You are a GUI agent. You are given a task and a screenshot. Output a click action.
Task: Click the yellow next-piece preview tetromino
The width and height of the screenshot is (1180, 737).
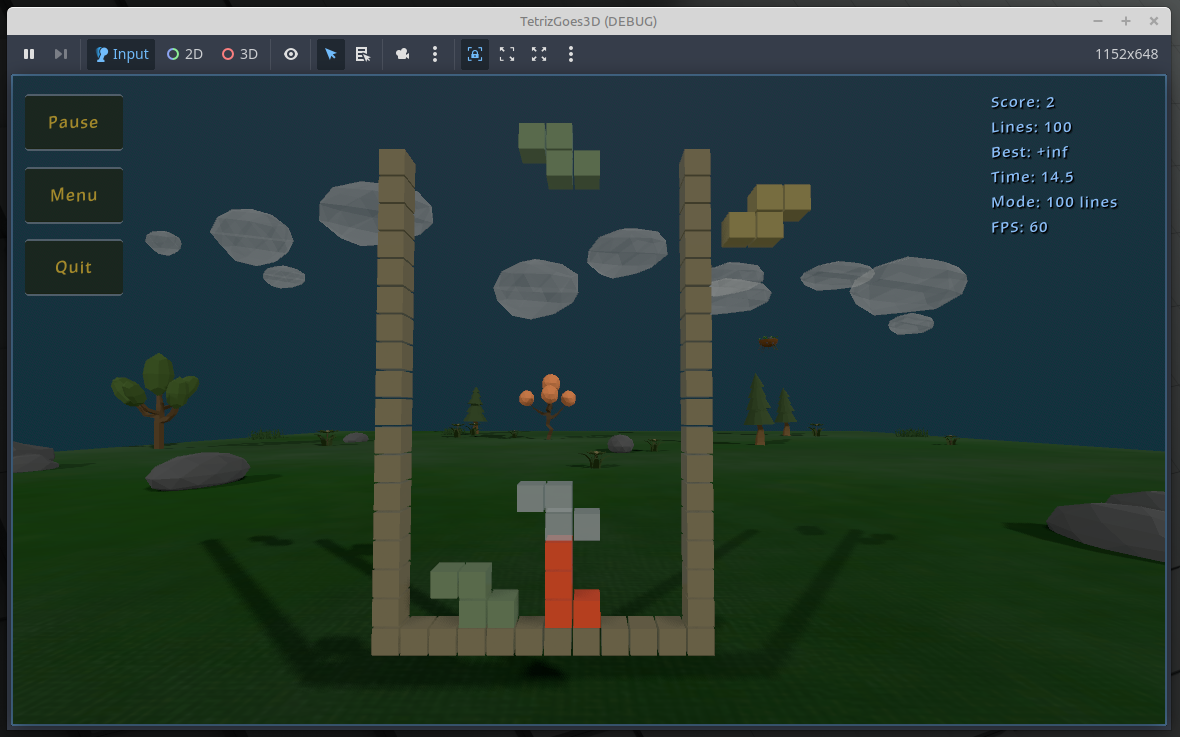(766, 215)
